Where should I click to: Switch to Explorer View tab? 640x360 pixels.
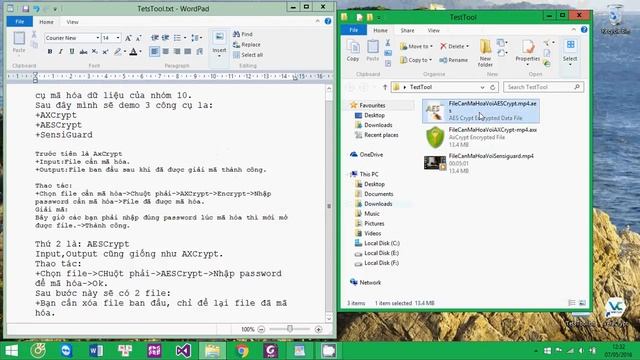point(433,31)
